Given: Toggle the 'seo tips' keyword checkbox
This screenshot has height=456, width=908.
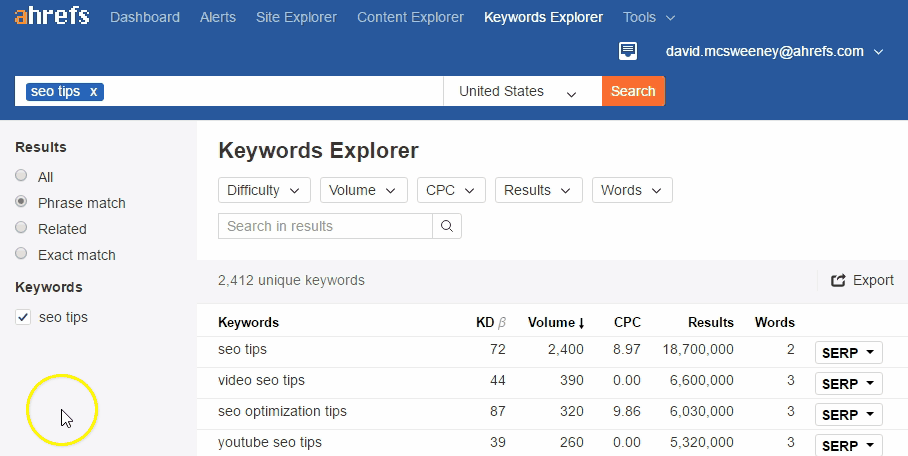Looking at the screenshot, I should click(x=23, y=317).
